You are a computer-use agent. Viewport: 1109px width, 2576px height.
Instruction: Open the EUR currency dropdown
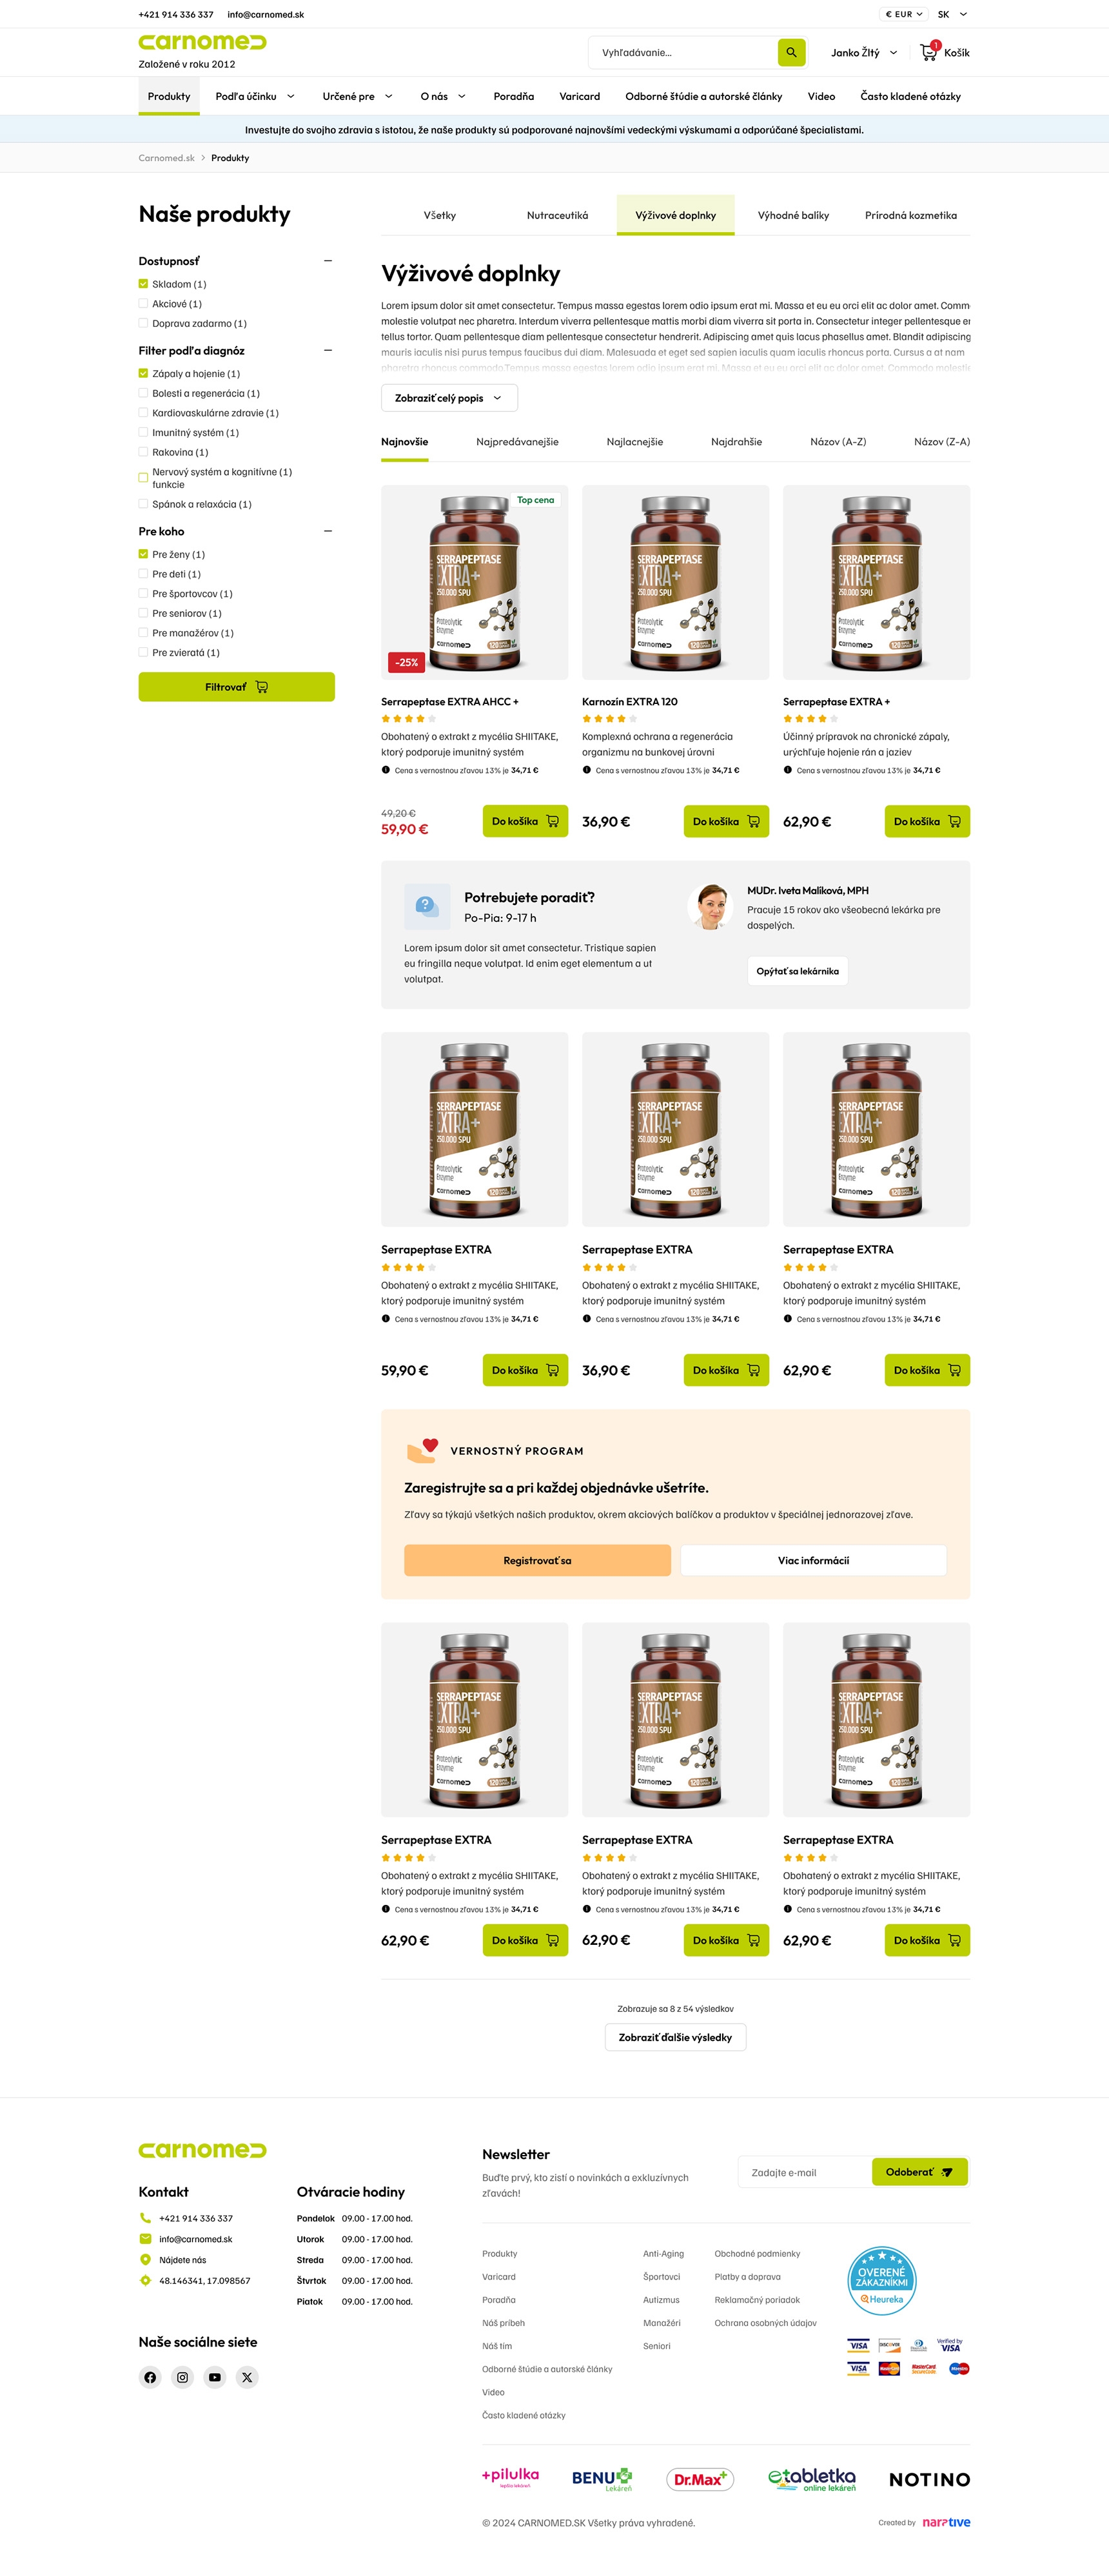pyautogui.click(x=903, y=14)
